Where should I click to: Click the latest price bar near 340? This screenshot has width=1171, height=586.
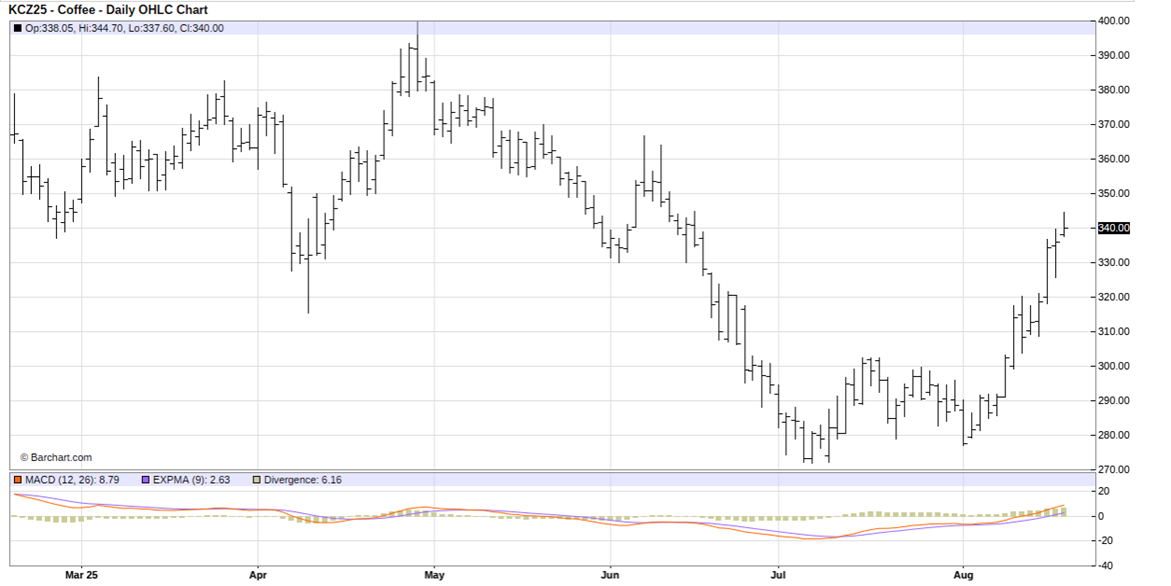pyautogui.click(x=1064, y=225)
